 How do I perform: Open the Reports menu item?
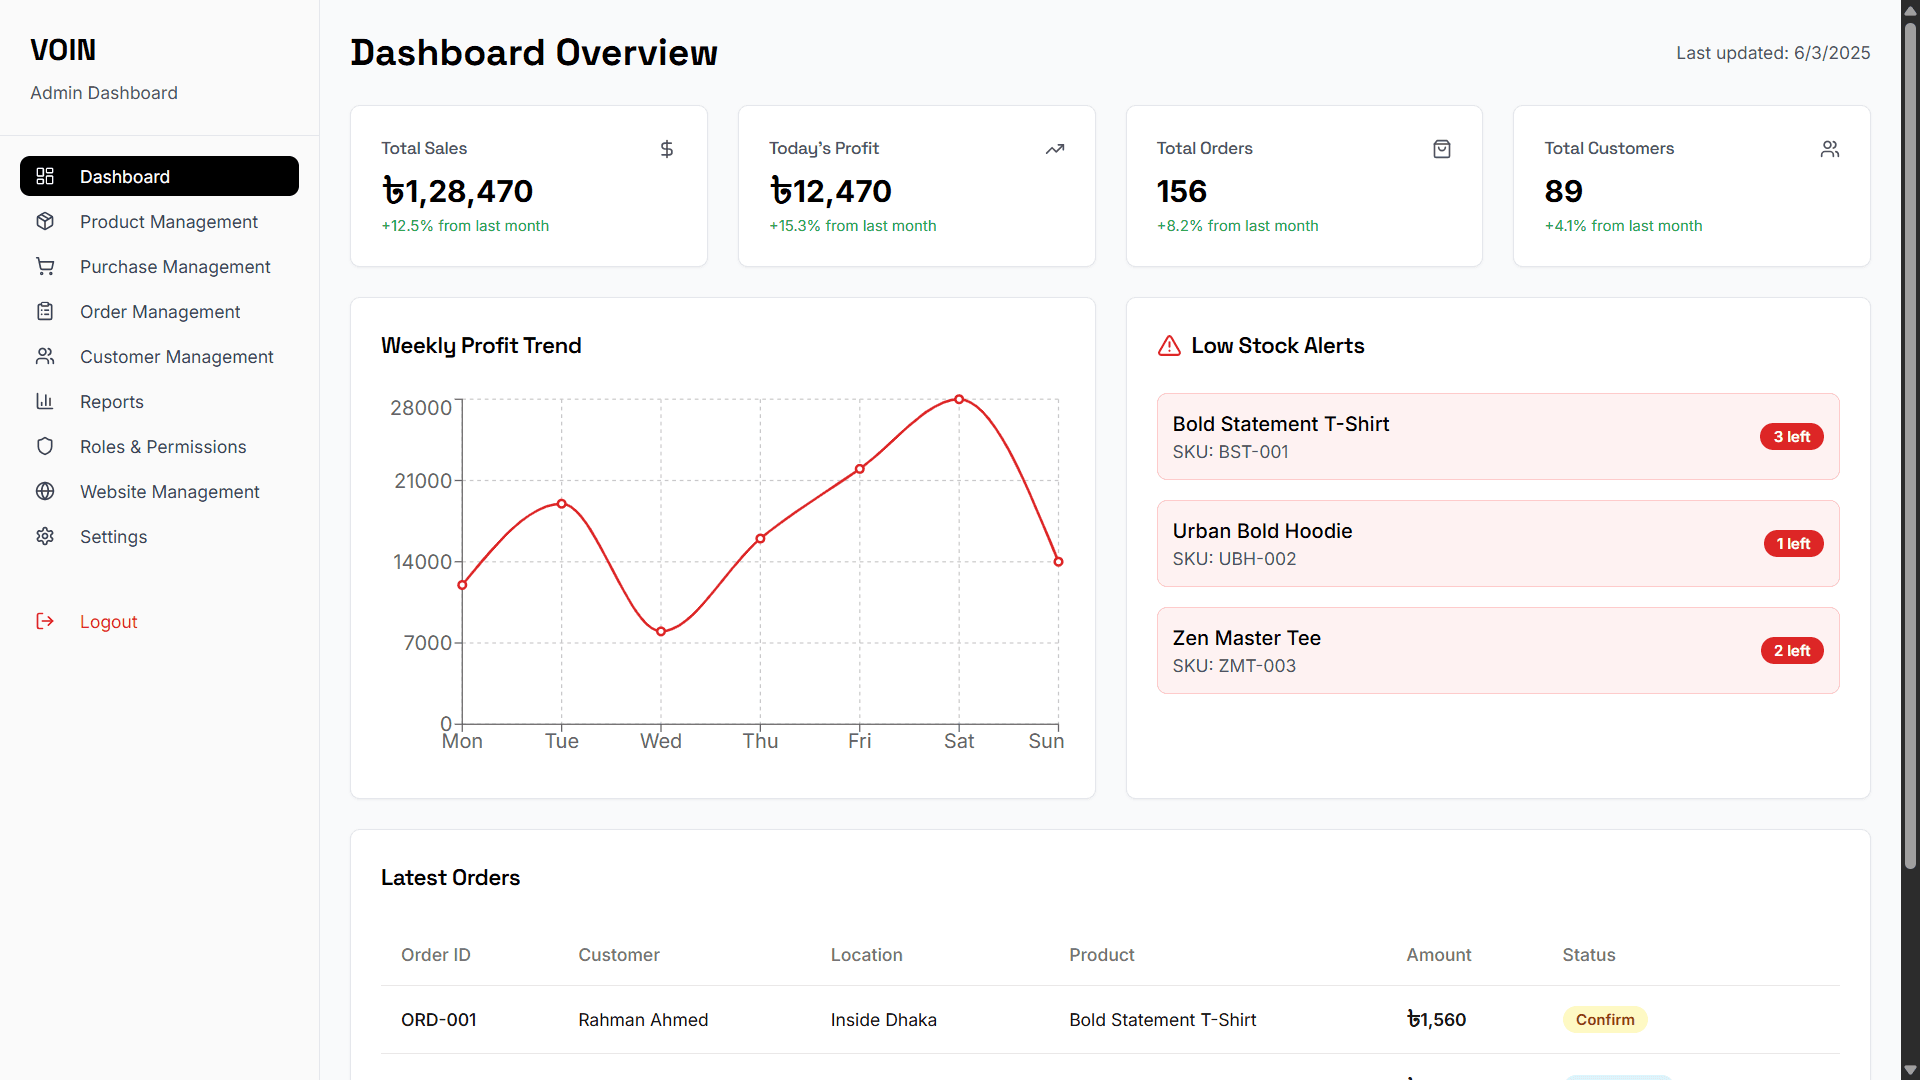click(112, 402)
